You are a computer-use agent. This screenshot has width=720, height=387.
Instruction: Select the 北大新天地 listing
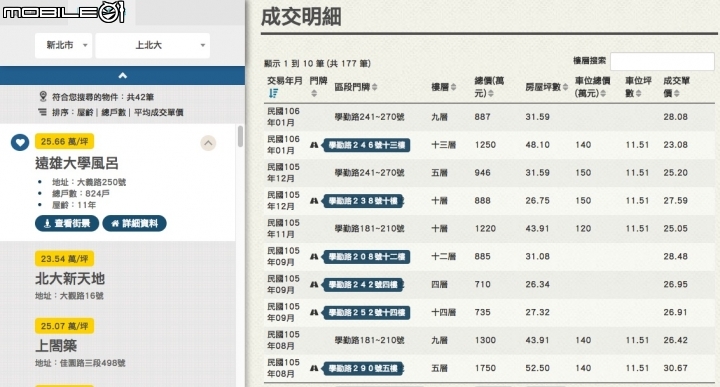(70, 279)
